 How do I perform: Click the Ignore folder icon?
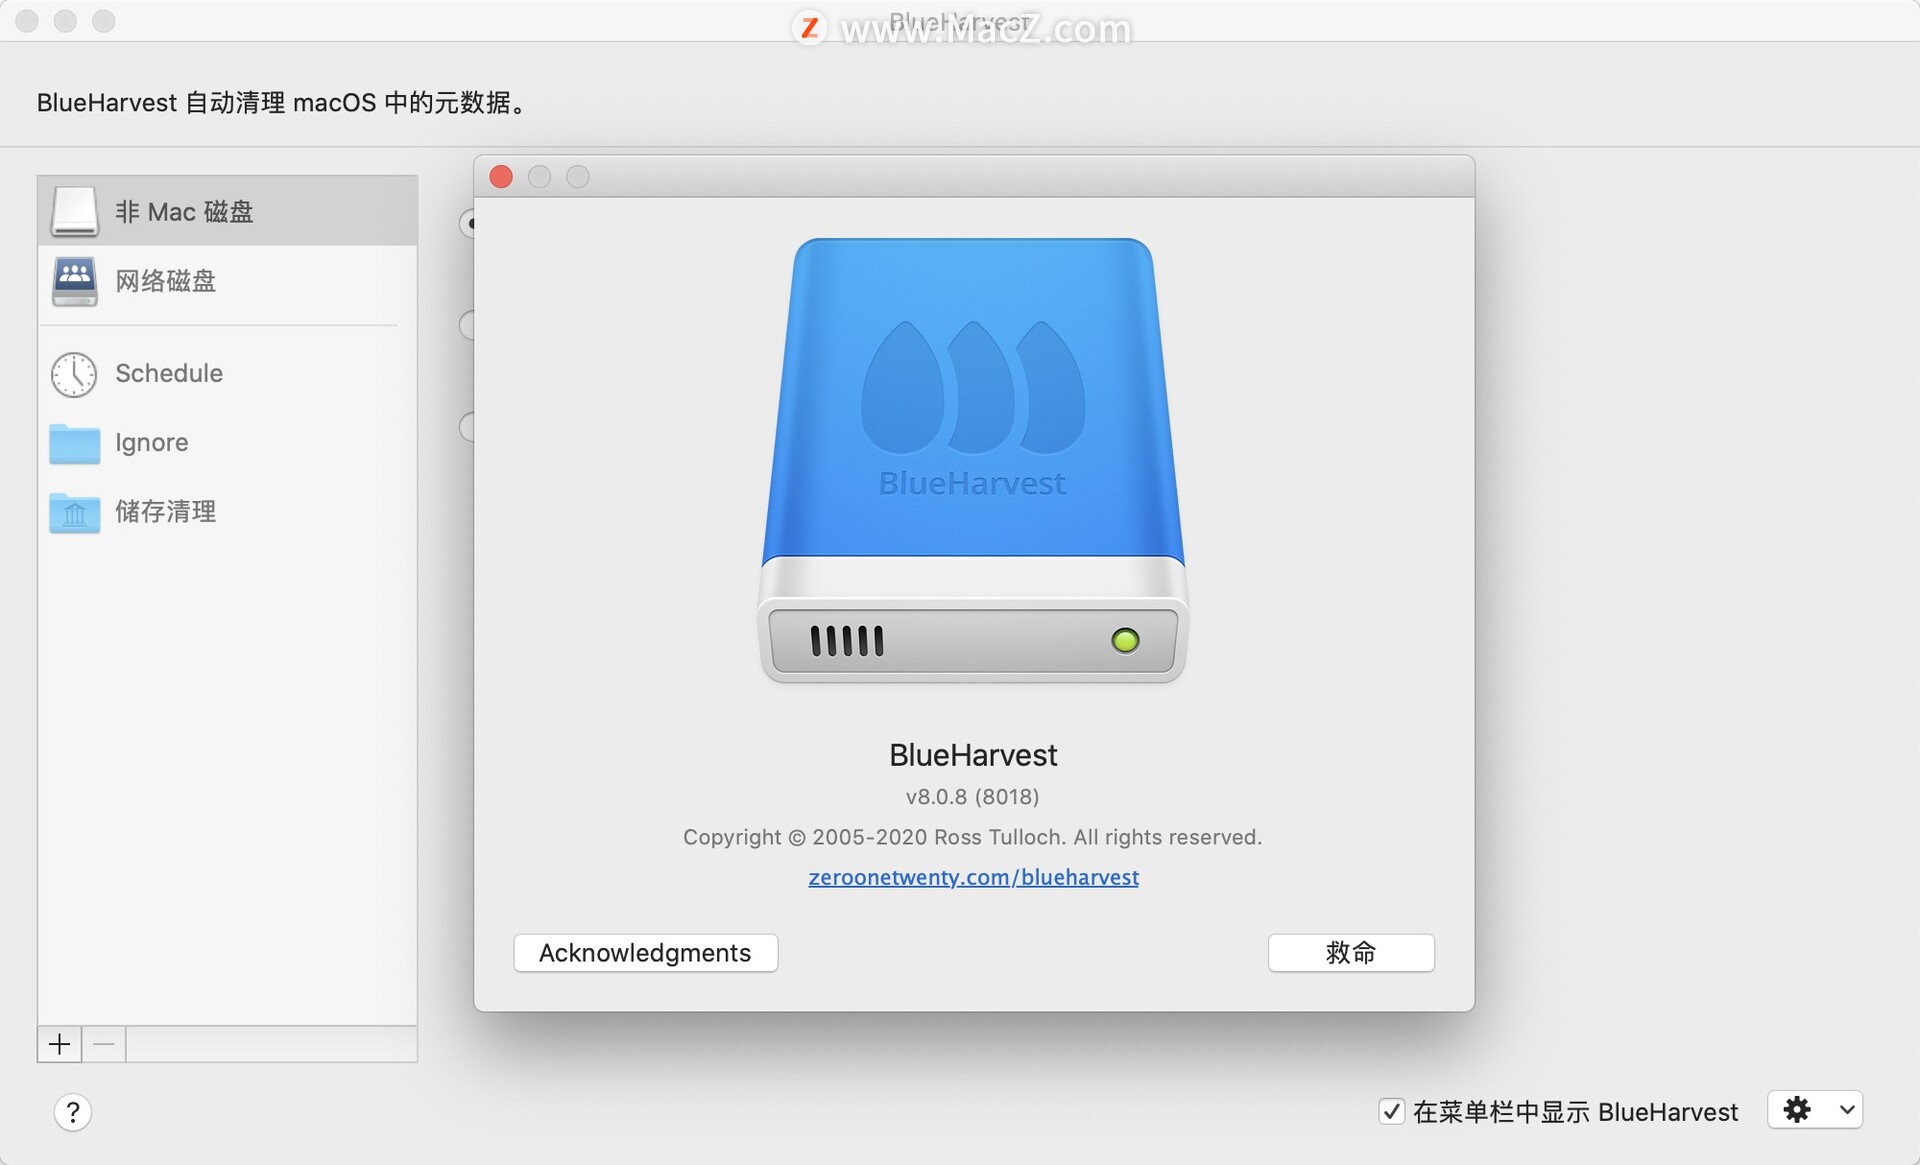tap(75, 443)
